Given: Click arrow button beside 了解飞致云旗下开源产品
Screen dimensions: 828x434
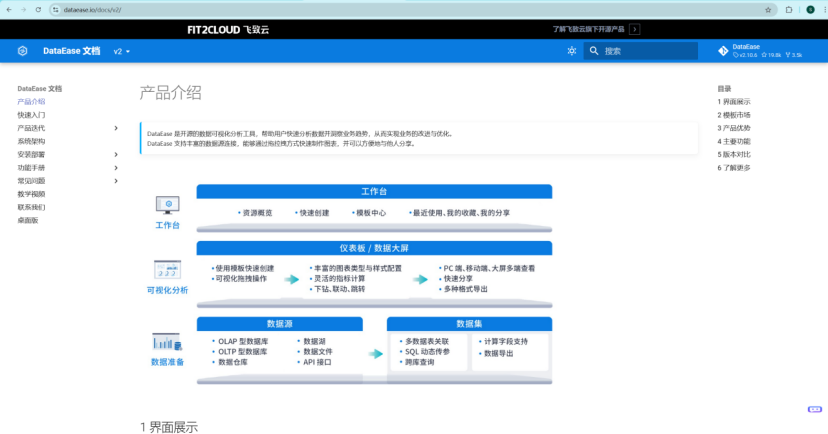Looking at the screenshot, I should click(x=635, y=29).
